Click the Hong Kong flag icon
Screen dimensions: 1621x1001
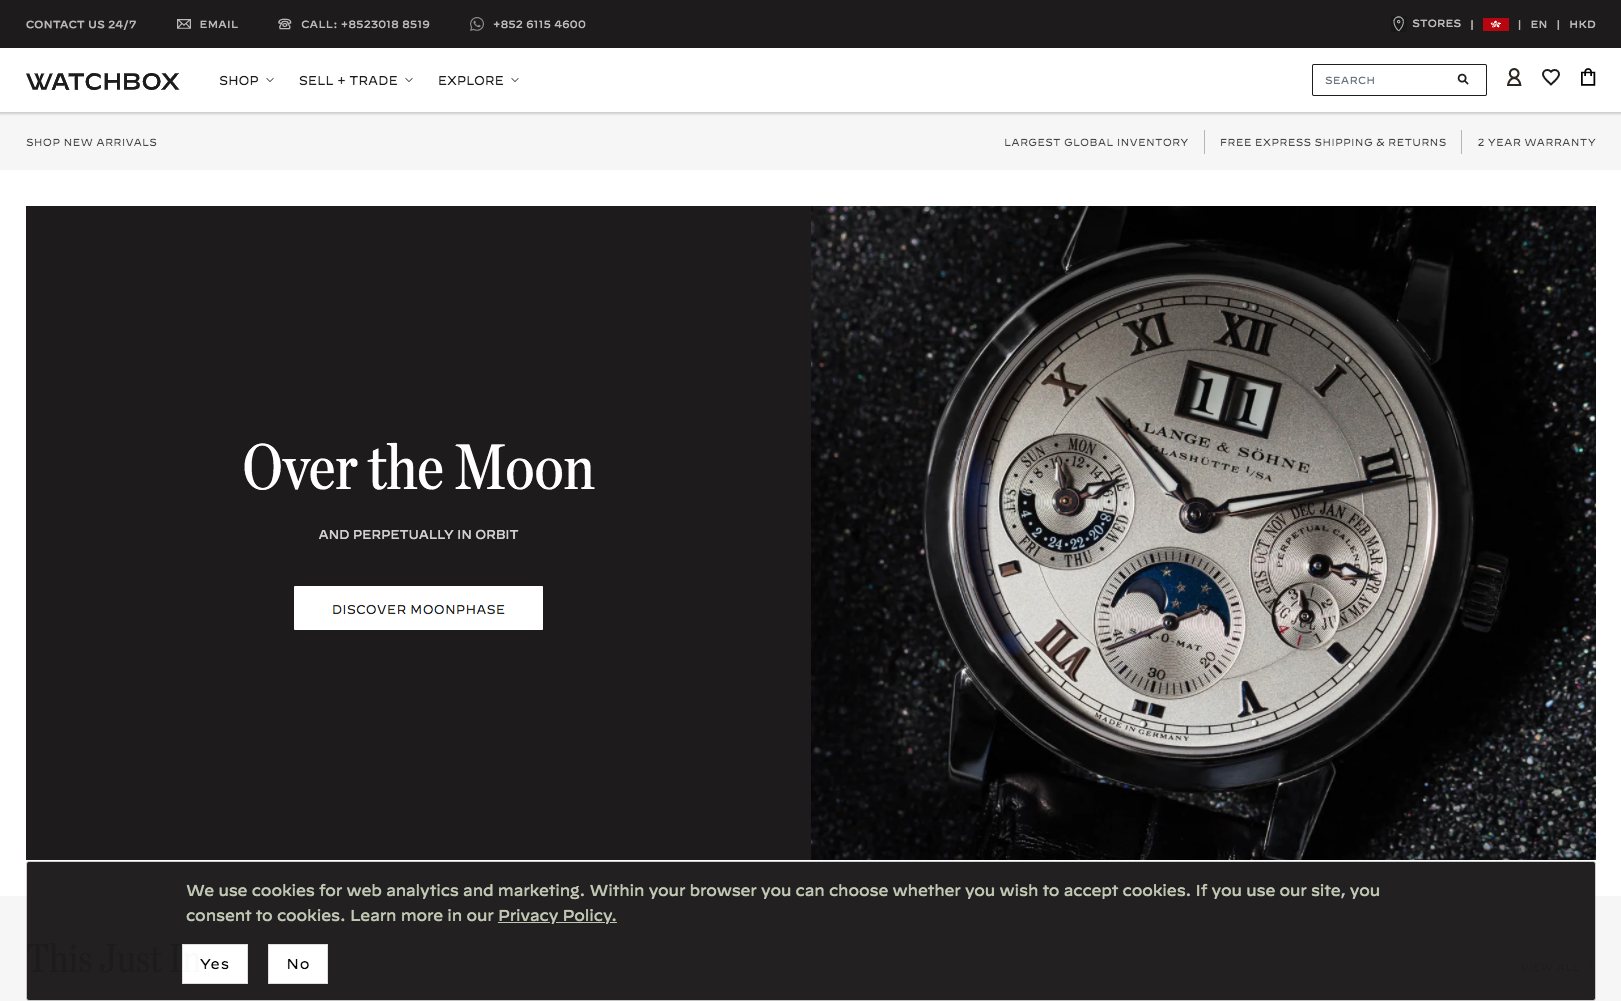pos(1496,24)
